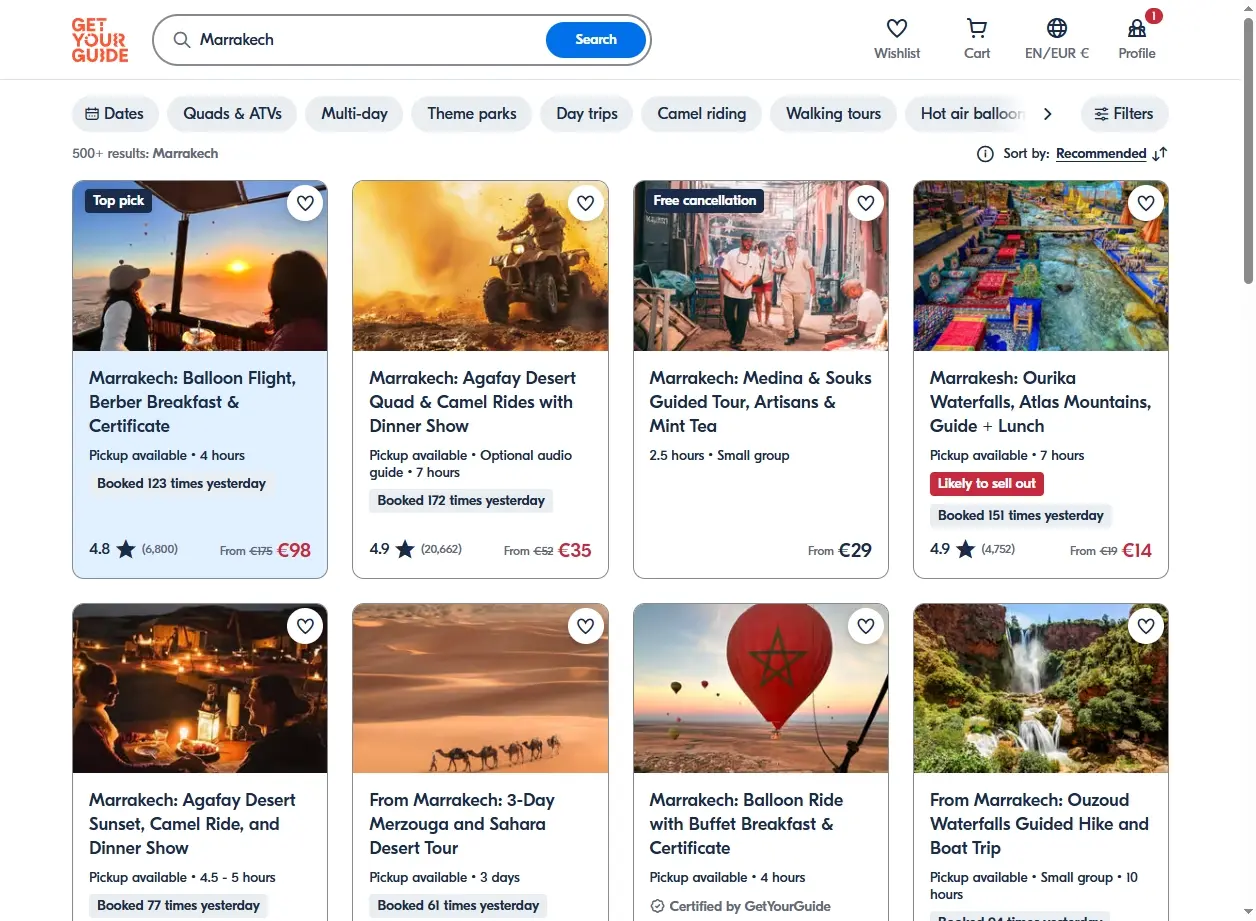The image size is (1256, 921).
Task: Select the Quads & ATVs category chip
Action: pos(232,113)
